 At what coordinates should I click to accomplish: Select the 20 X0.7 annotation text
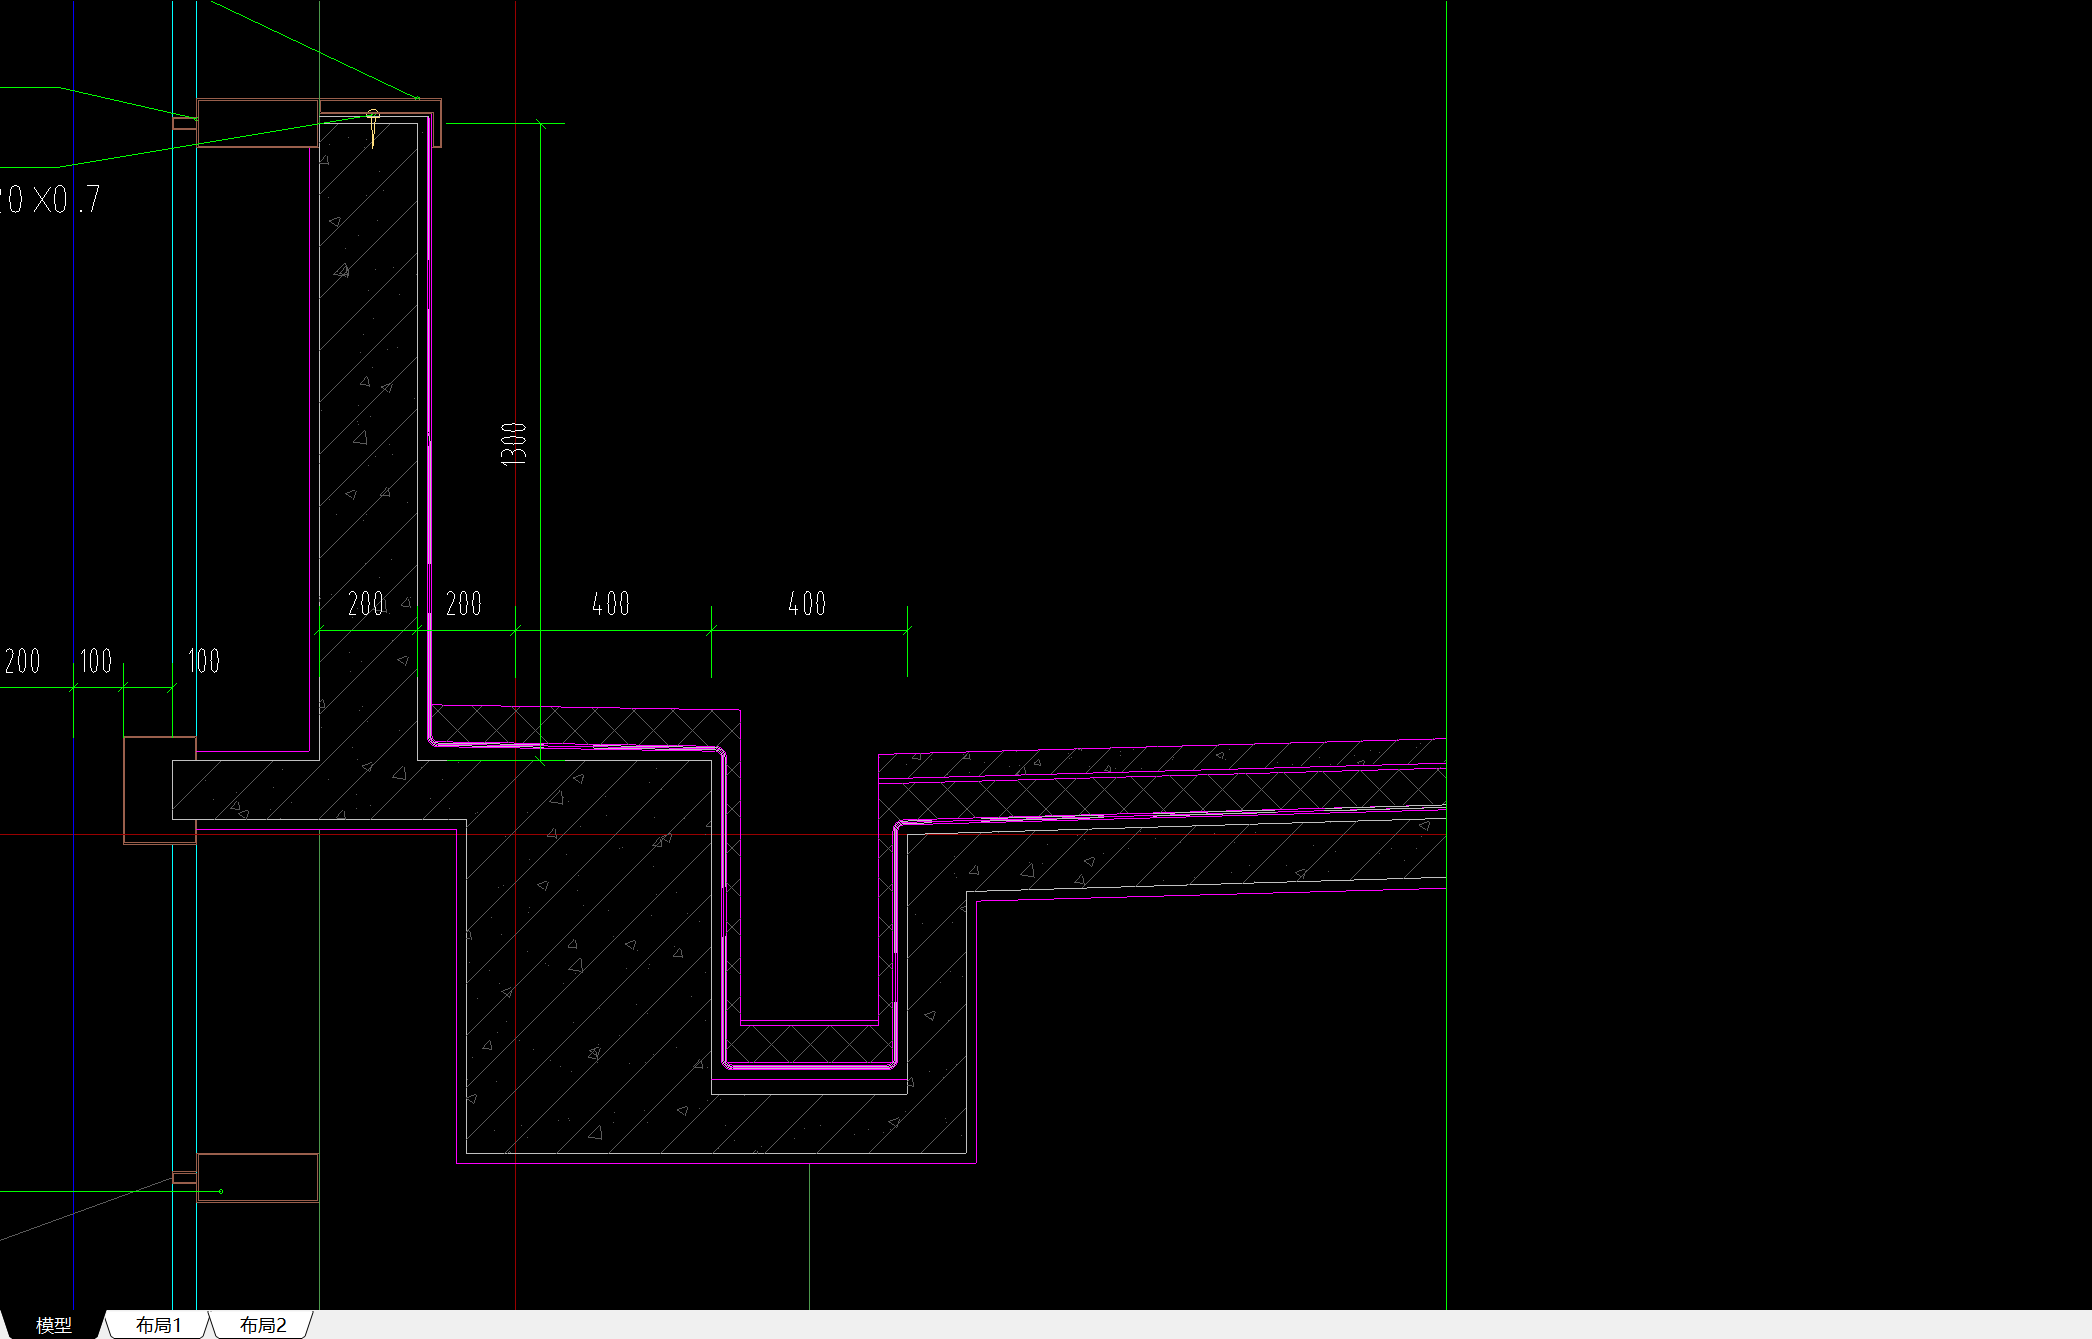[50, 200]
